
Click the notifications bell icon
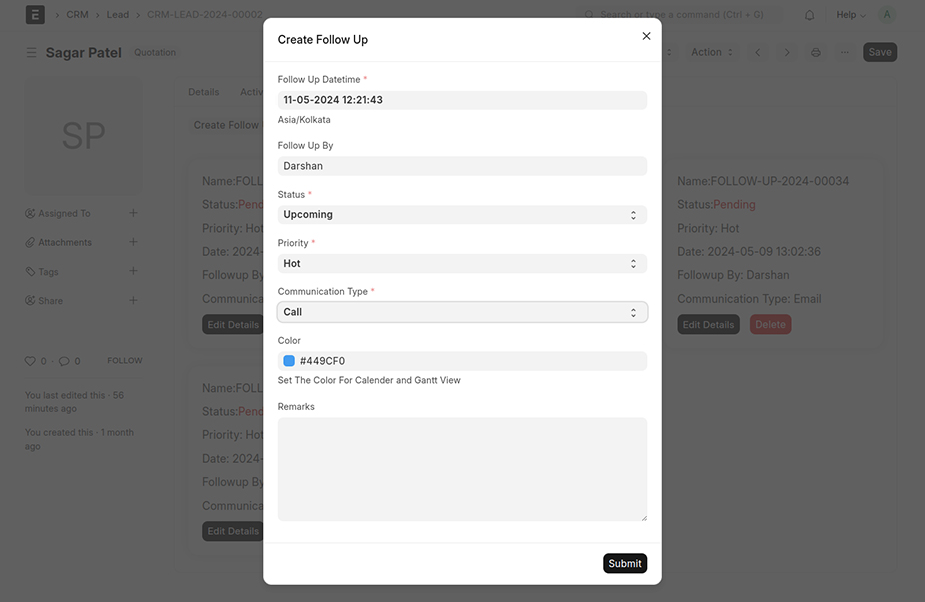810,15
